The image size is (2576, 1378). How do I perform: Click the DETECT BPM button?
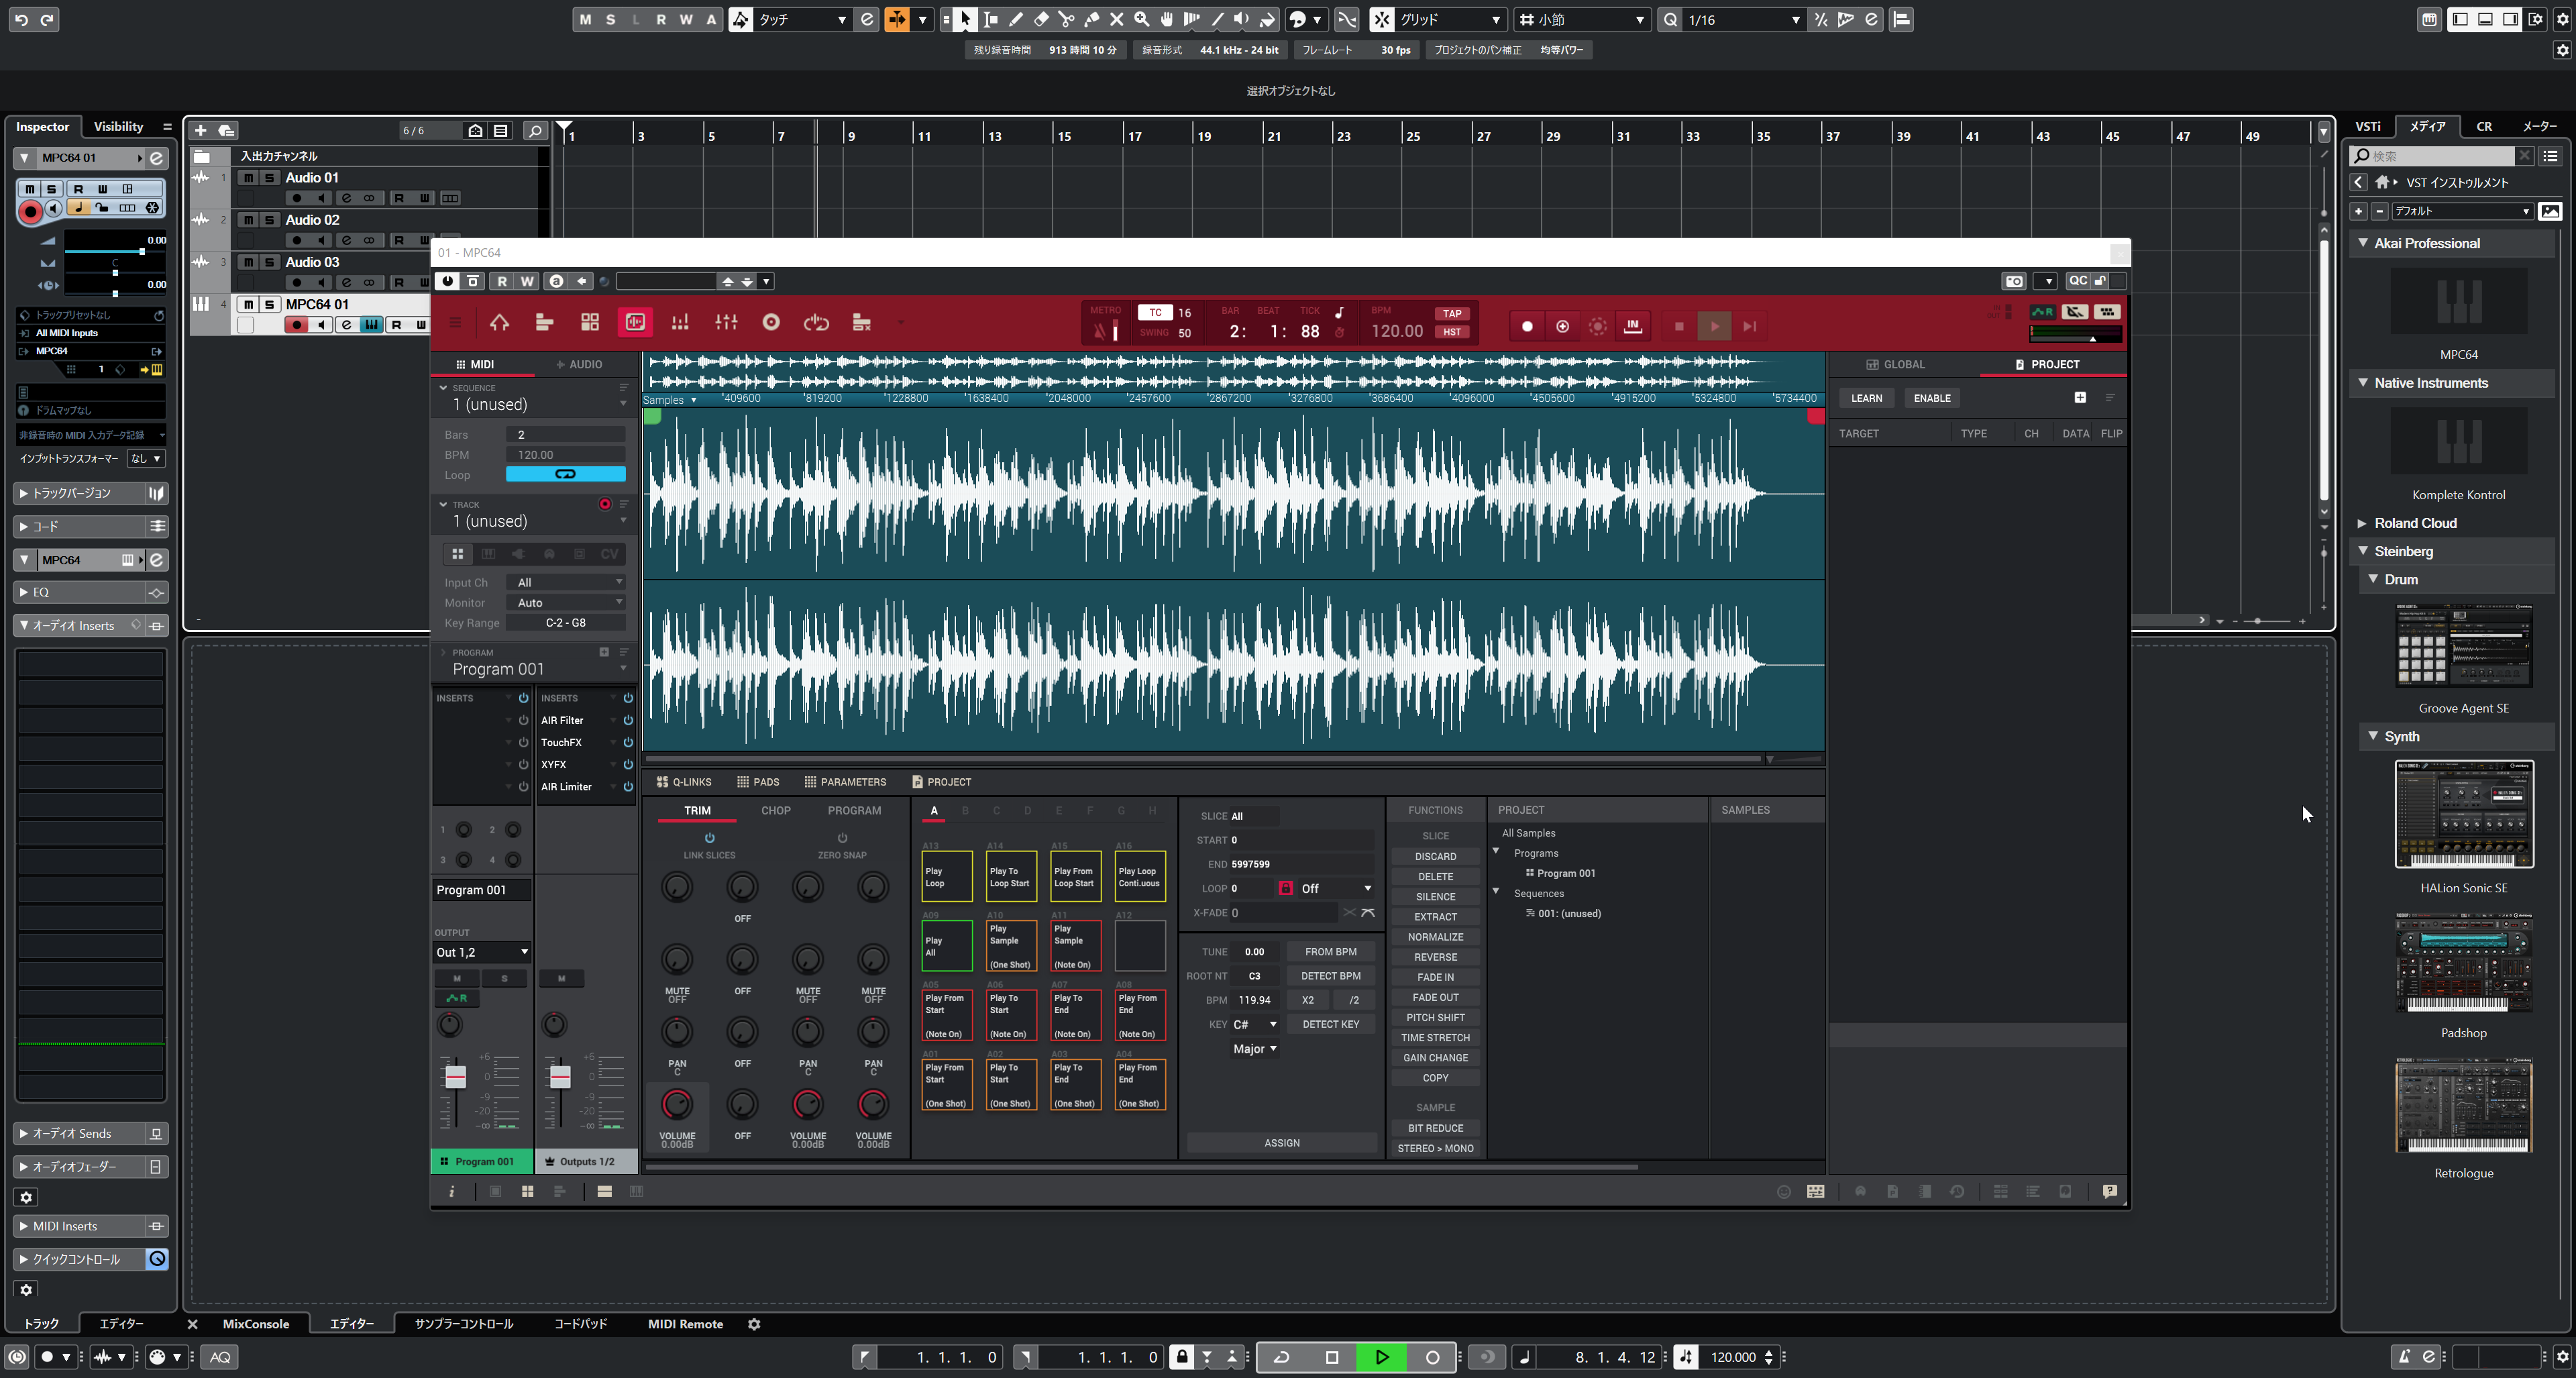pos(1330,976)
